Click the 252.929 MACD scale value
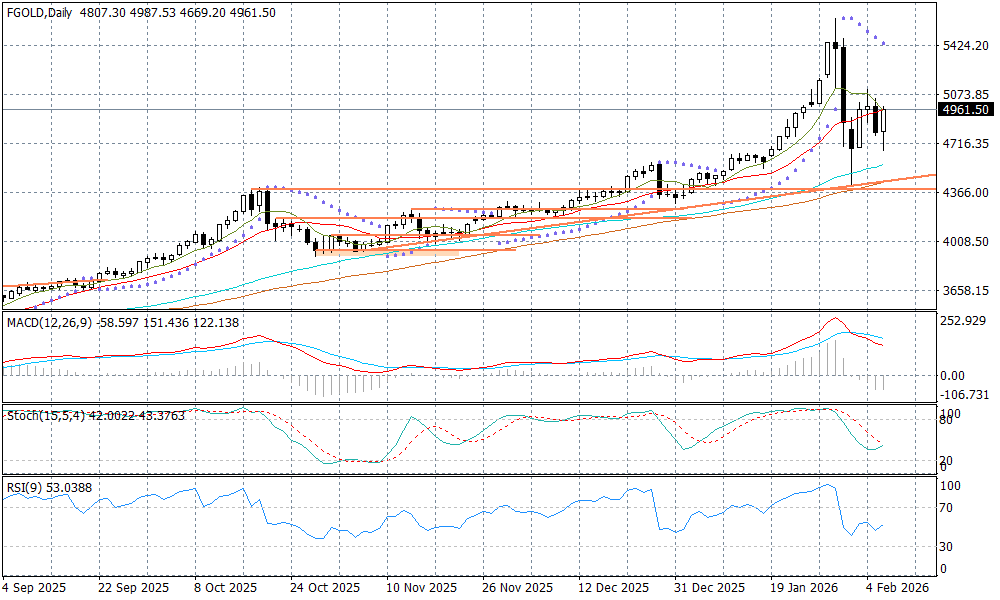1000x600 pixels. click(x=965, y=321)
